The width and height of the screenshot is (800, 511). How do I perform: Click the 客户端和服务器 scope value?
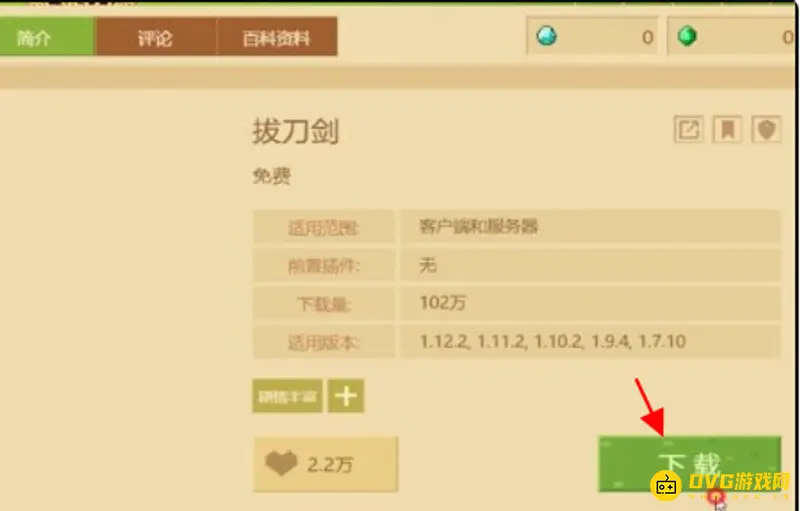click(x=478, y=226)
